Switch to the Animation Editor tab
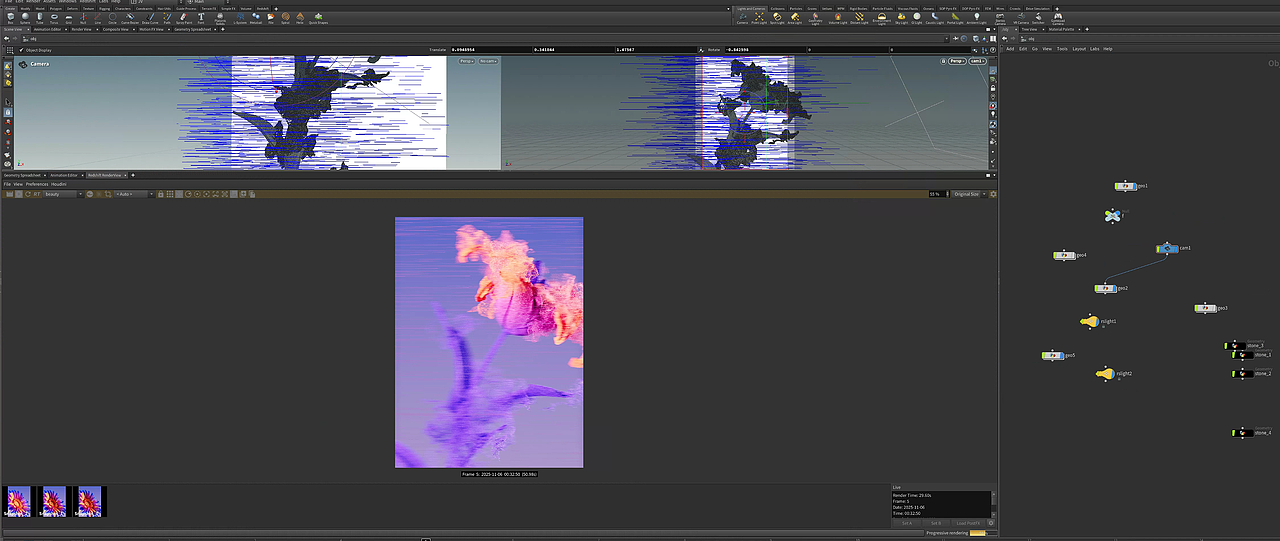1280x541 pixels. pyautogui.click(x=48, y=29)
